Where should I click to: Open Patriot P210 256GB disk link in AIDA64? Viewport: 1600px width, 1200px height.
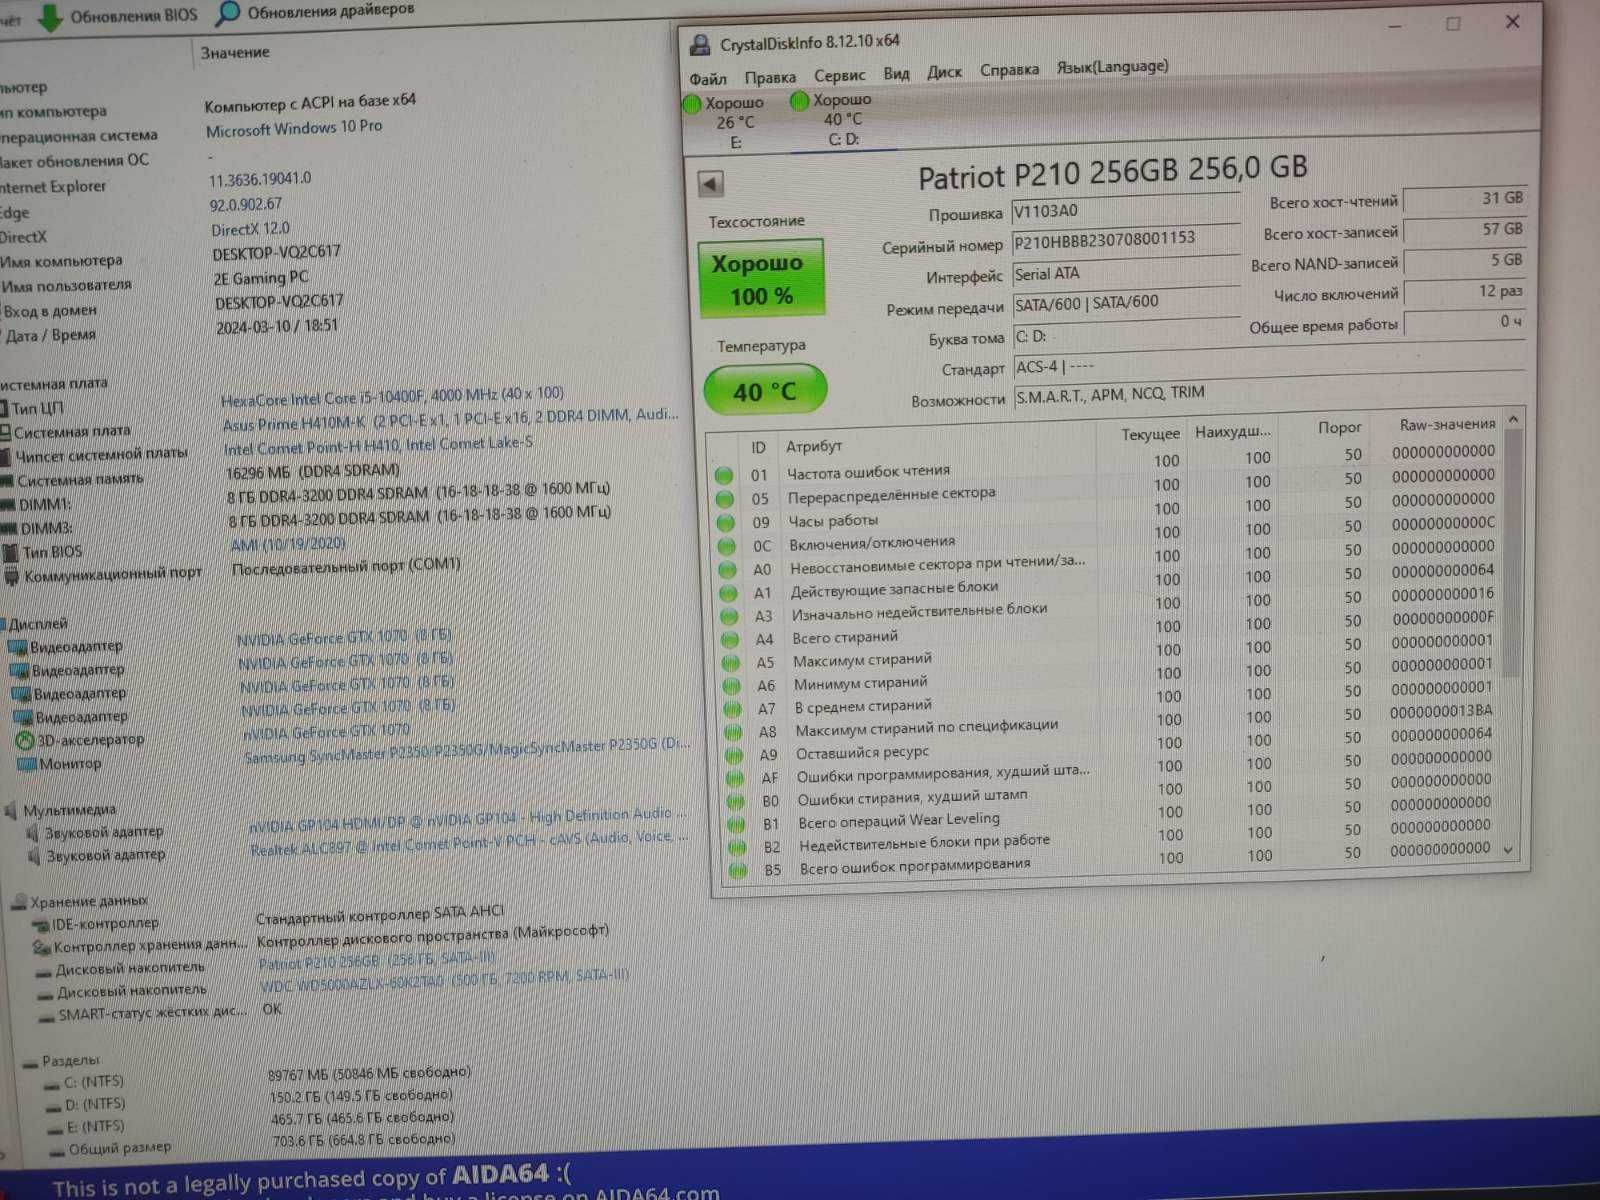point(377,960)
